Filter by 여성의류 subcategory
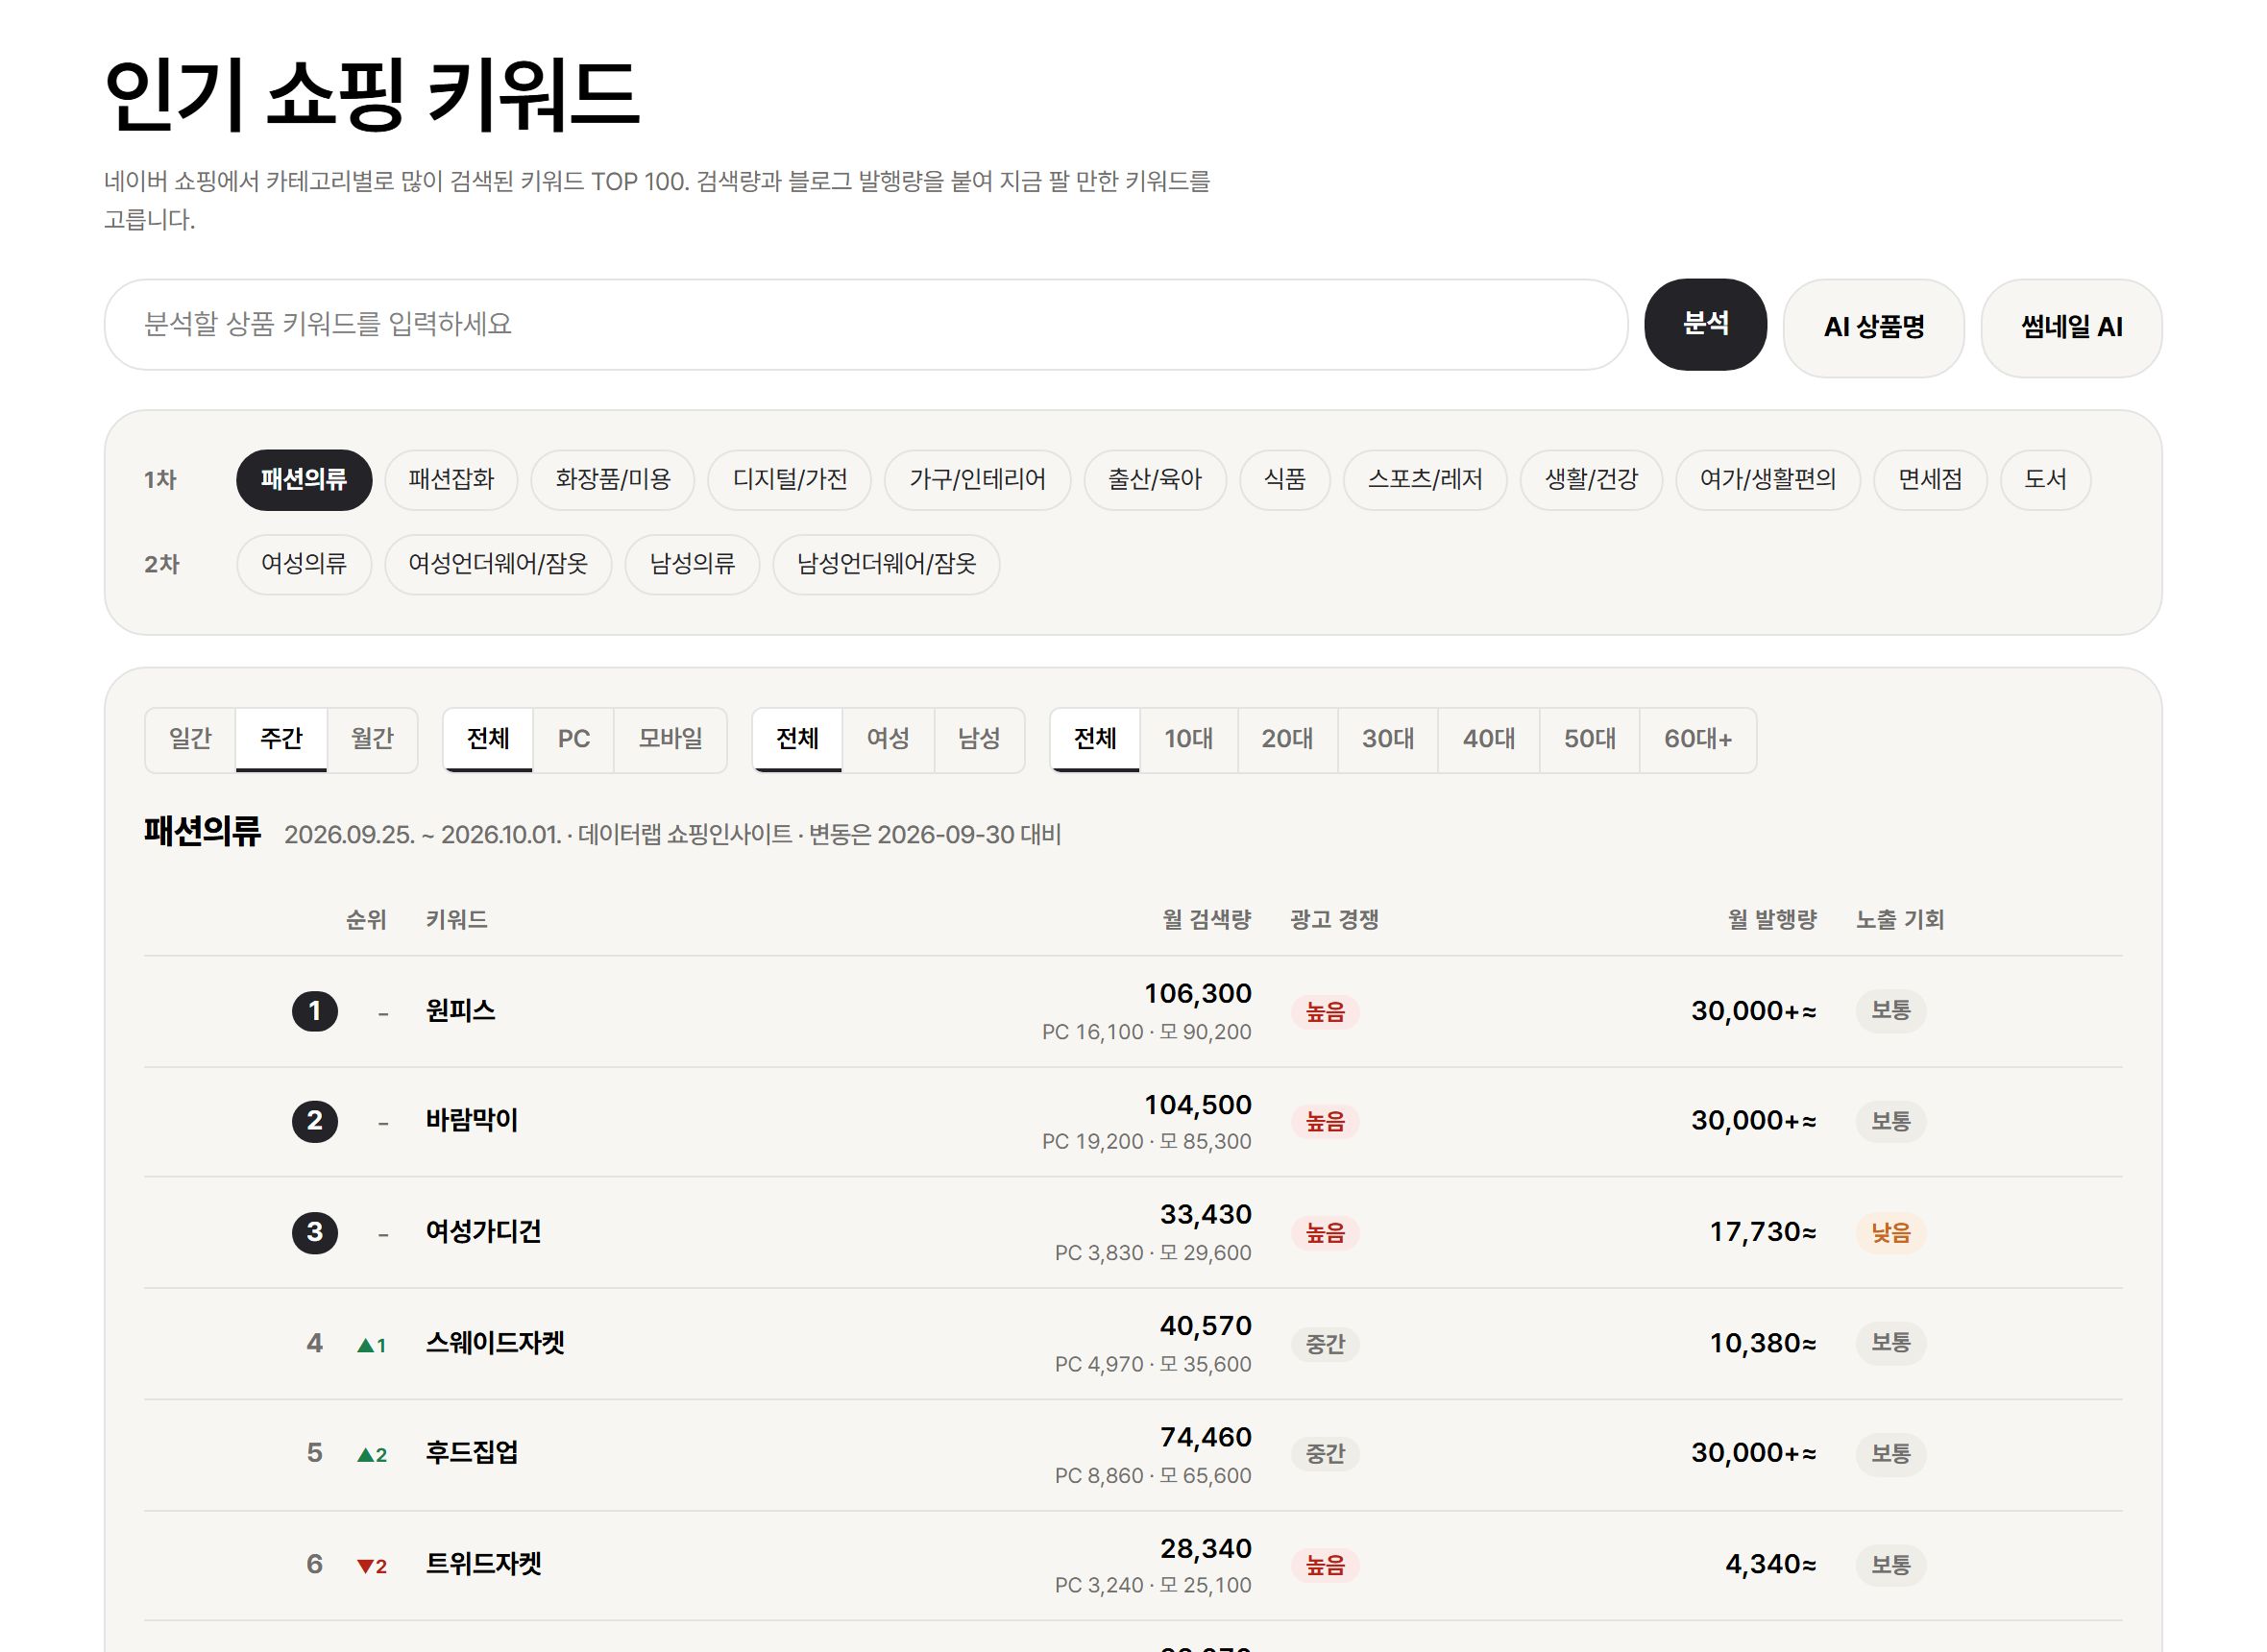This screenshot has height=1652, width=2267. tap(303, 564)
